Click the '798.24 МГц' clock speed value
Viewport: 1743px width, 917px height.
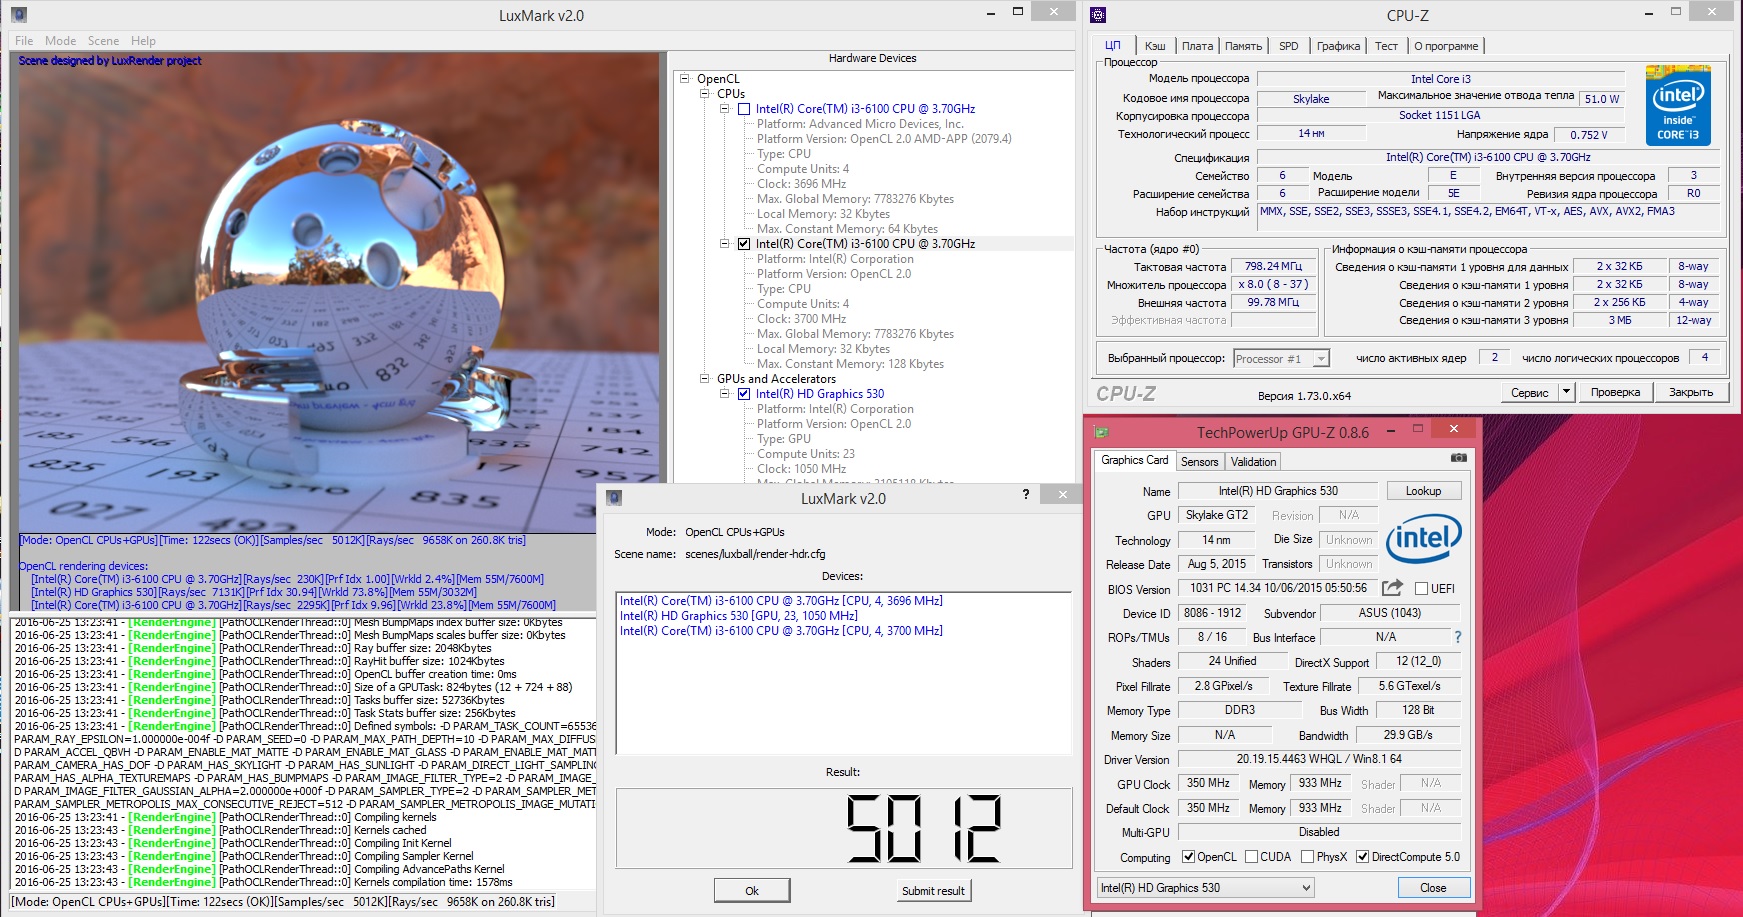pyautogui.click(x=1273, y=267)
